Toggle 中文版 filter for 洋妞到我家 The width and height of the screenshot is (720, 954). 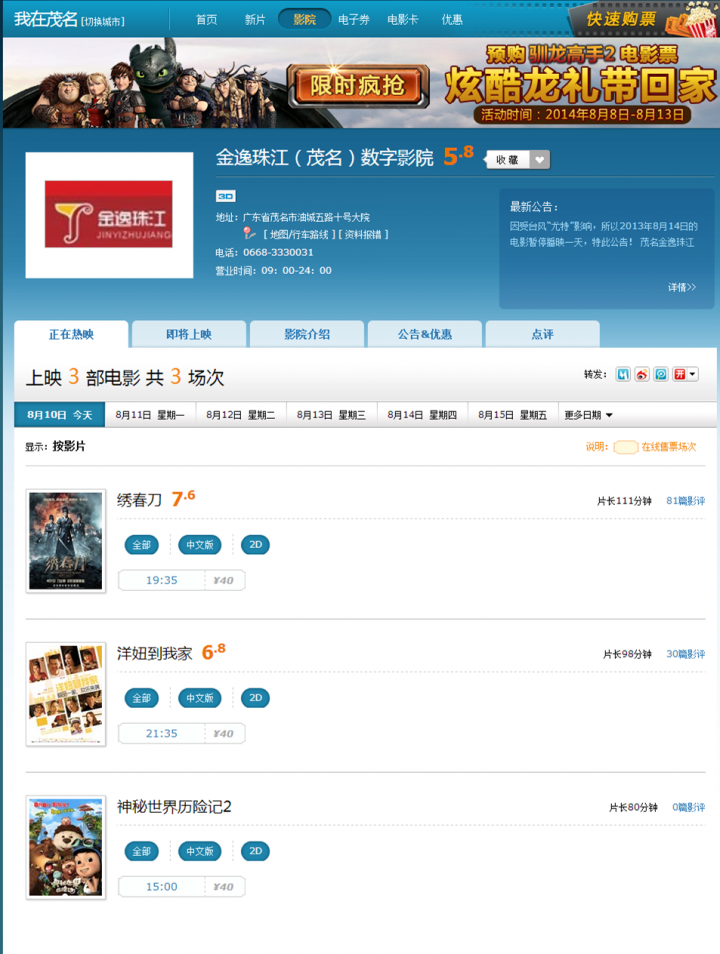tap(200, 698)
